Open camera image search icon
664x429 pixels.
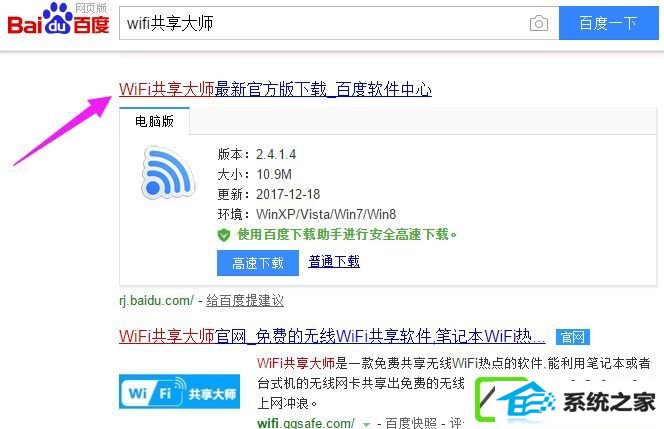(x=539, y=23)
